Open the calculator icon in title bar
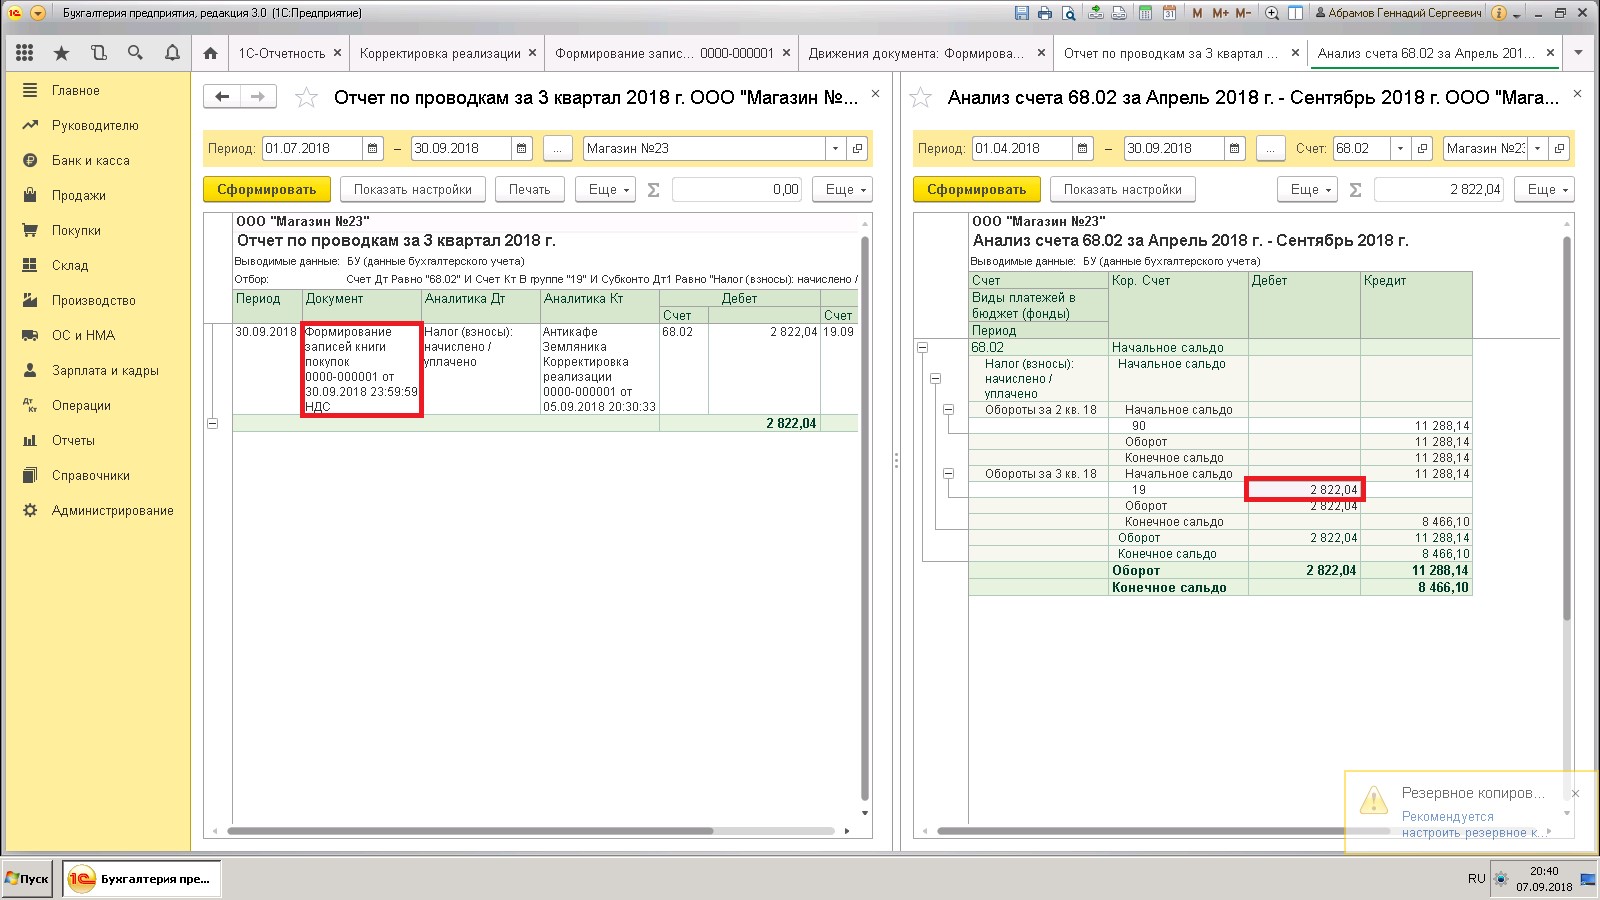This screenshot has width=1600, height=900. [1144, 13]
